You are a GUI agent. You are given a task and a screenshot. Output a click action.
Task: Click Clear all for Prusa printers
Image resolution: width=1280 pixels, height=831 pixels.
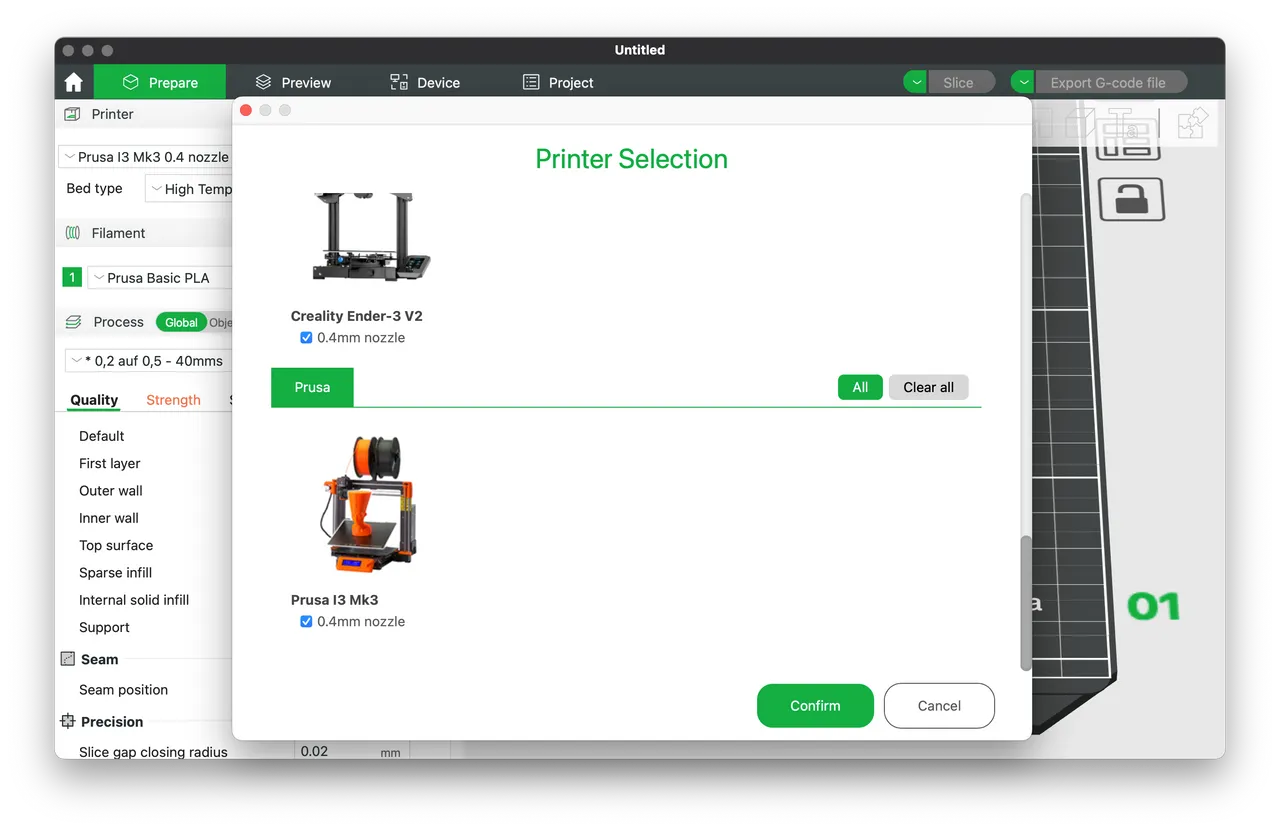click(928, 387)
